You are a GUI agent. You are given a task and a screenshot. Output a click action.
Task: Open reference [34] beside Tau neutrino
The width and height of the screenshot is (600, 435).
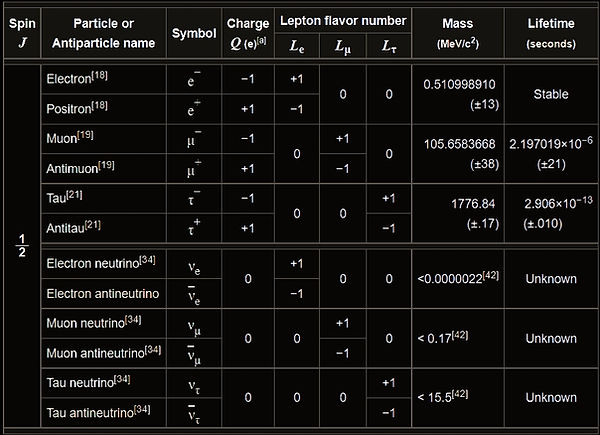point(122,379)
